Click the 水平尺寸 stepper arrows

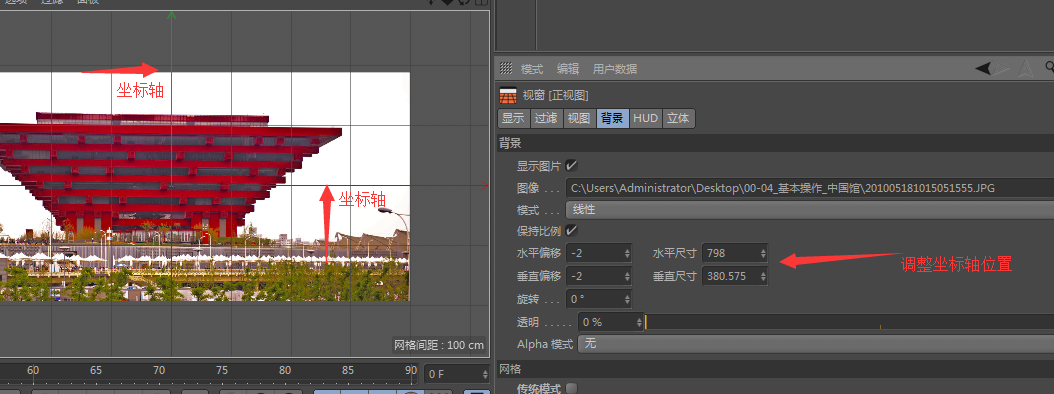tap(763, 253)
